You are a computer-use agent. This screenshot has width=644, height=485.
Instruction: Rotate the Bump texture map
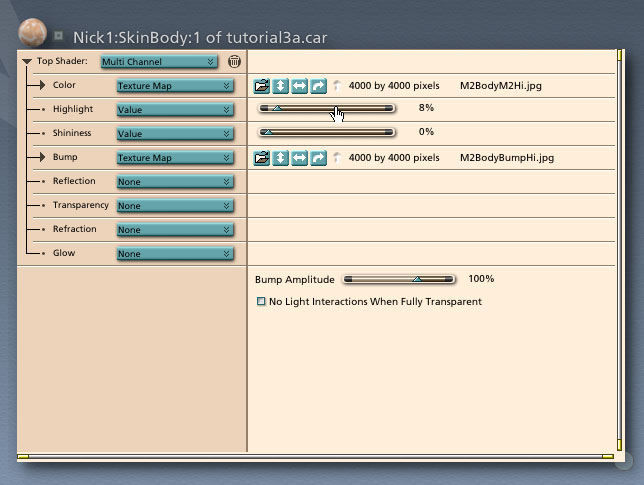coord(318,158)
